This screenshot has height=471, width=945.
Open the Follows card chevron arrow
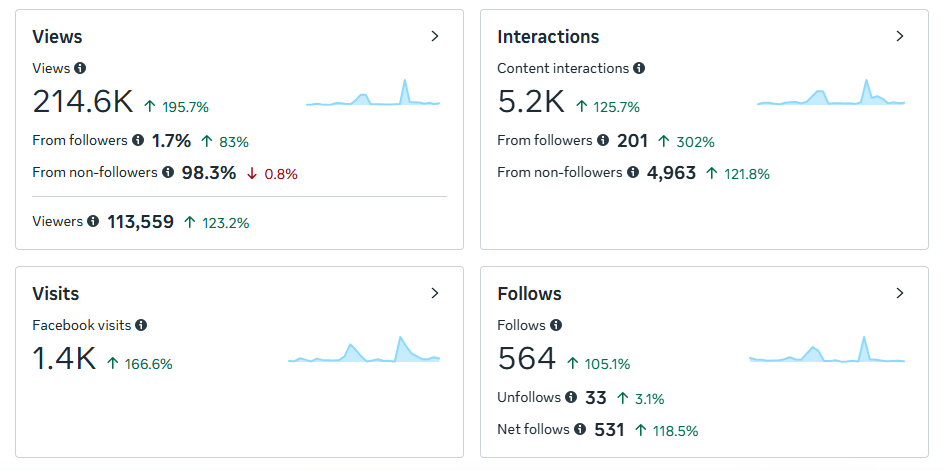(900, 293)
